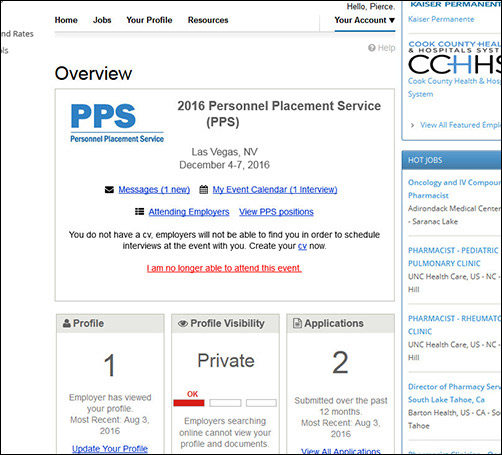Screen dimensions: 502x455
Task: Open the Your Profile menu item
Action: 149,20
